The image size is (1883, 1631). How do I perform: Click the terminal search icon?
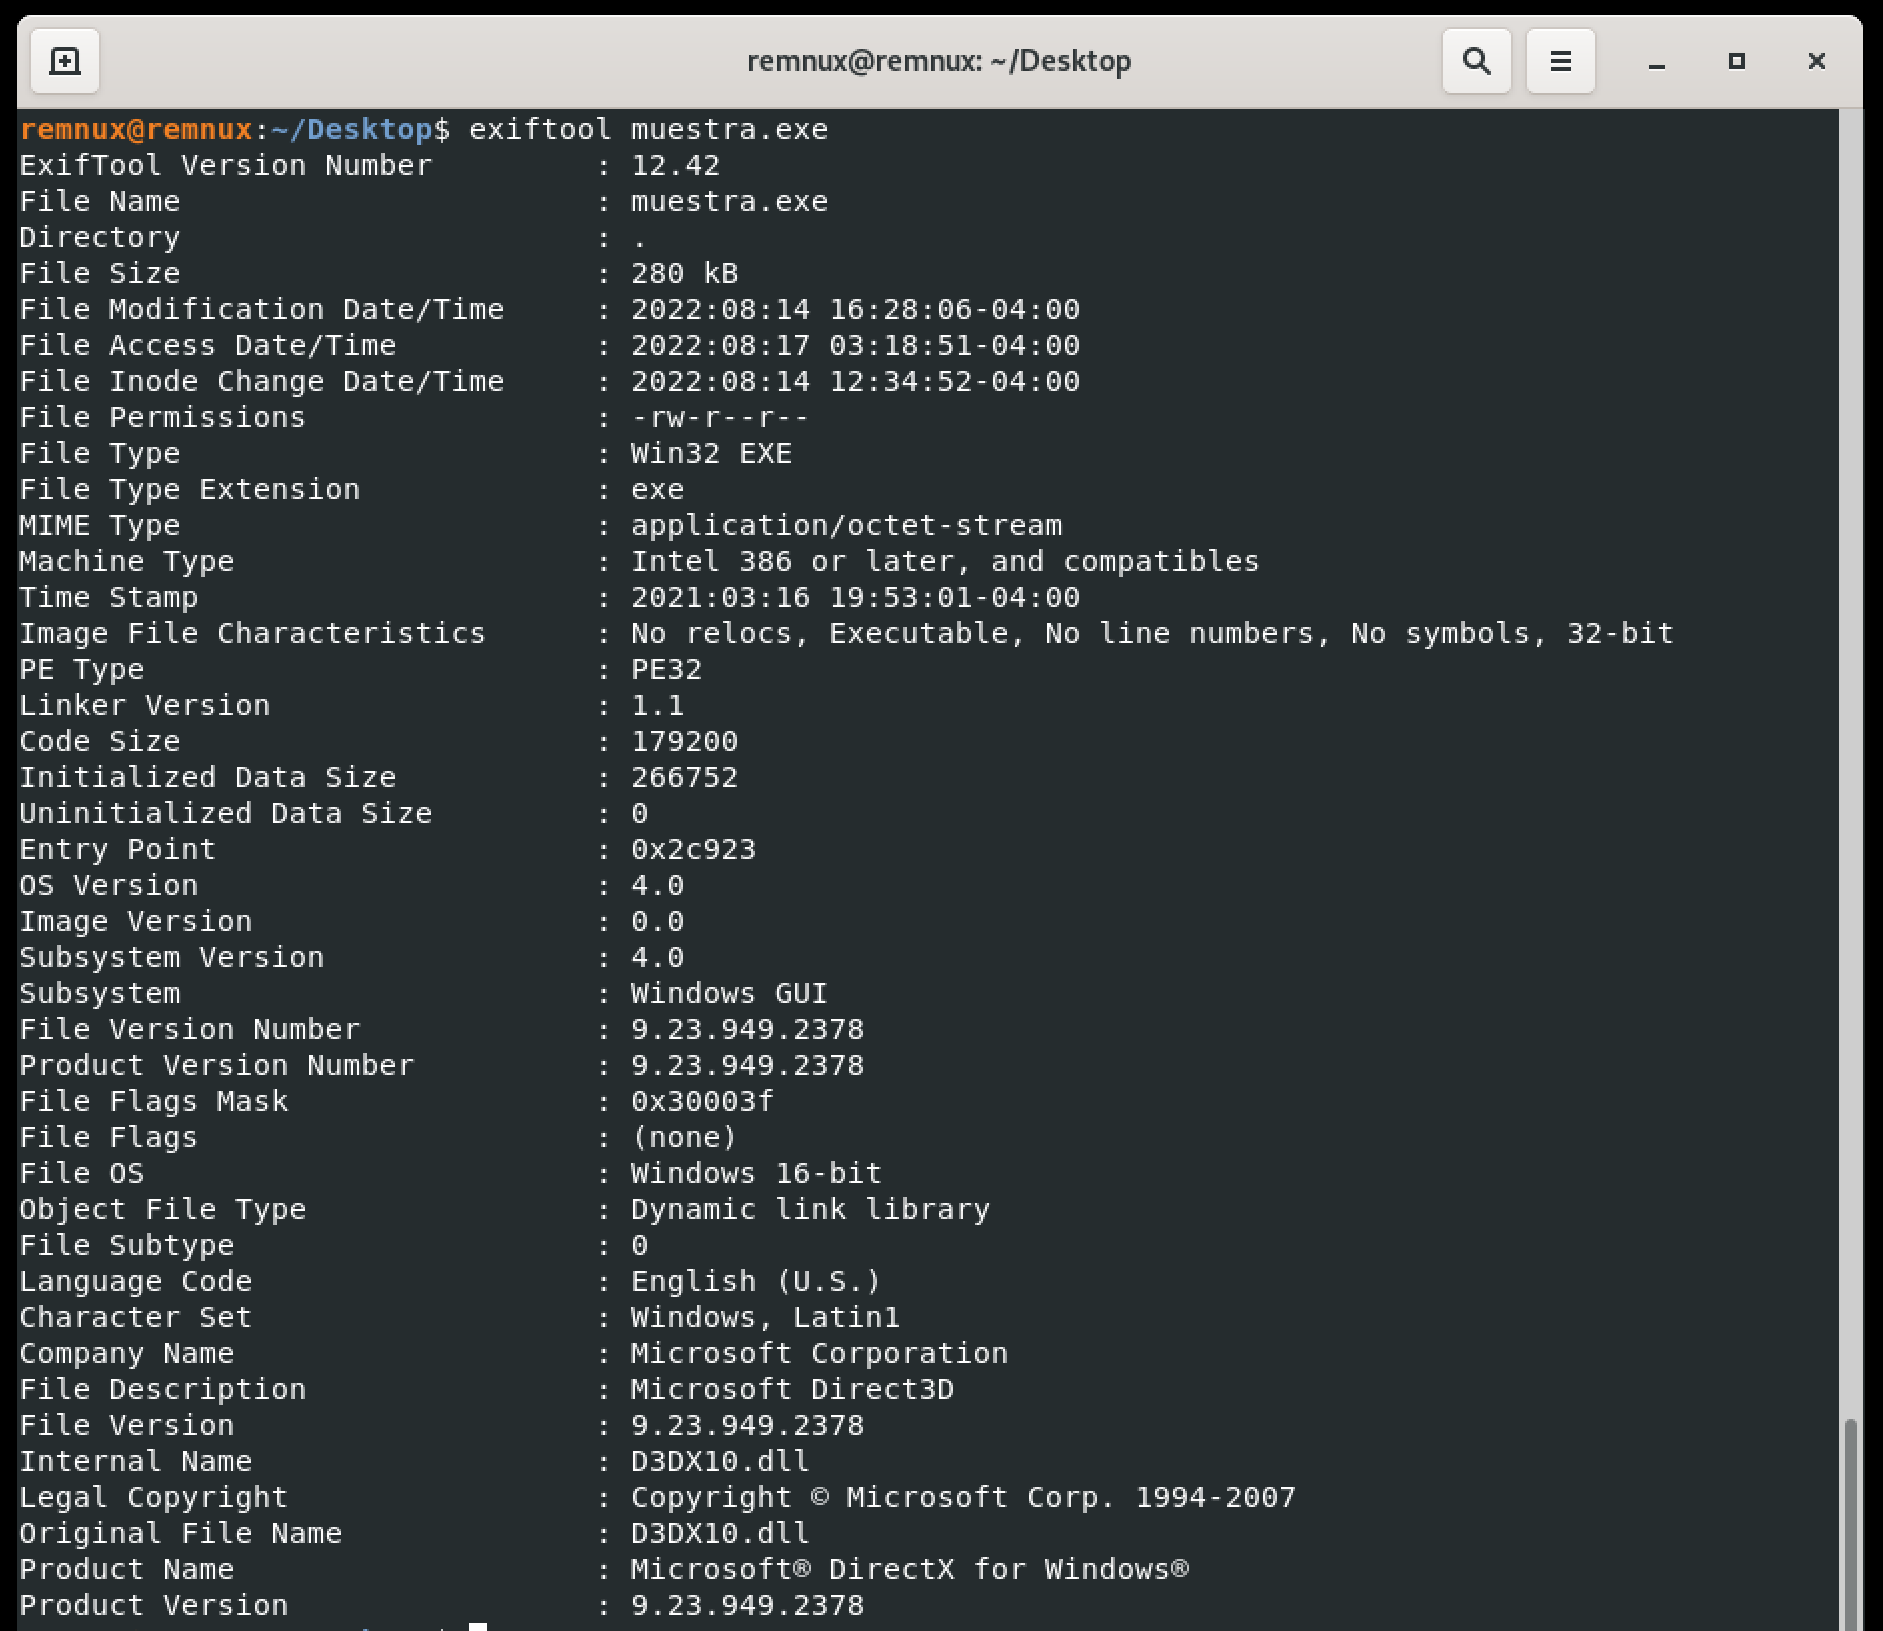tap(1476, 61)
